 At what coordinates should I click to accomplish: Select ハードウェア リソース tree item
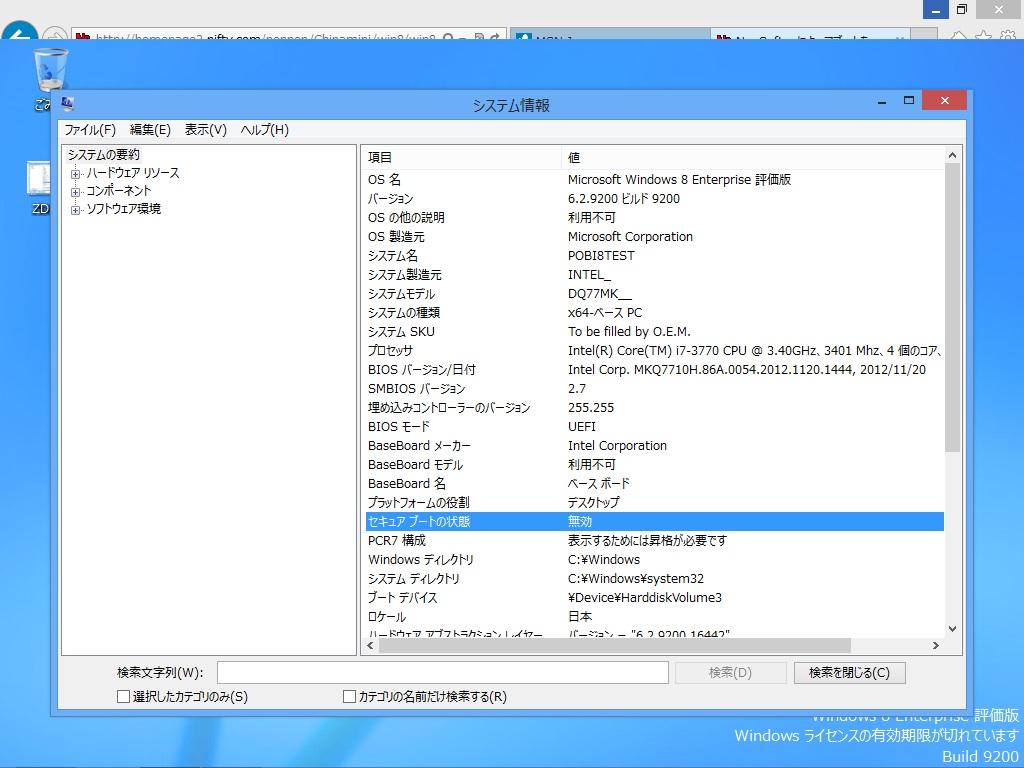[133, 173]
